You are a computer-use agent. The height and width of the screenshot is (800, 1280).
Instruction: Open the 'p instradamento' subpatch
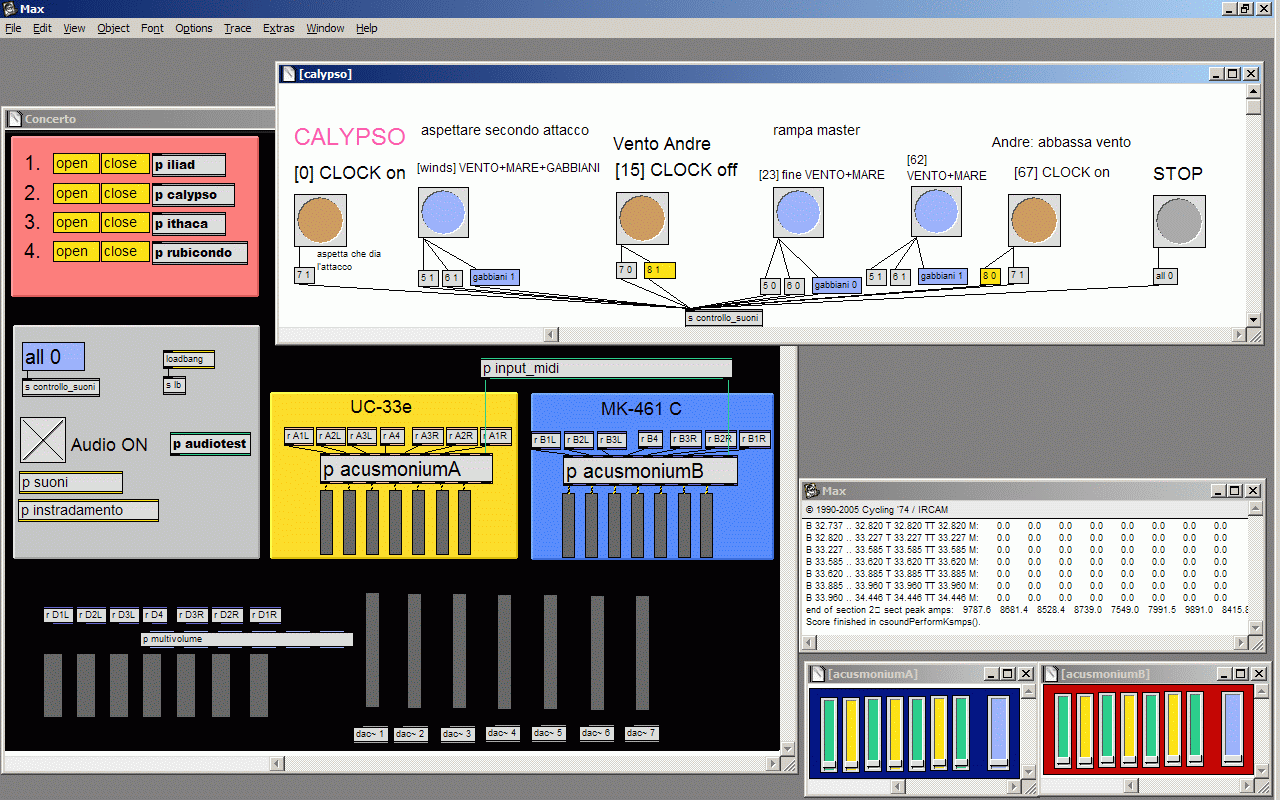(x=88, y=511)
